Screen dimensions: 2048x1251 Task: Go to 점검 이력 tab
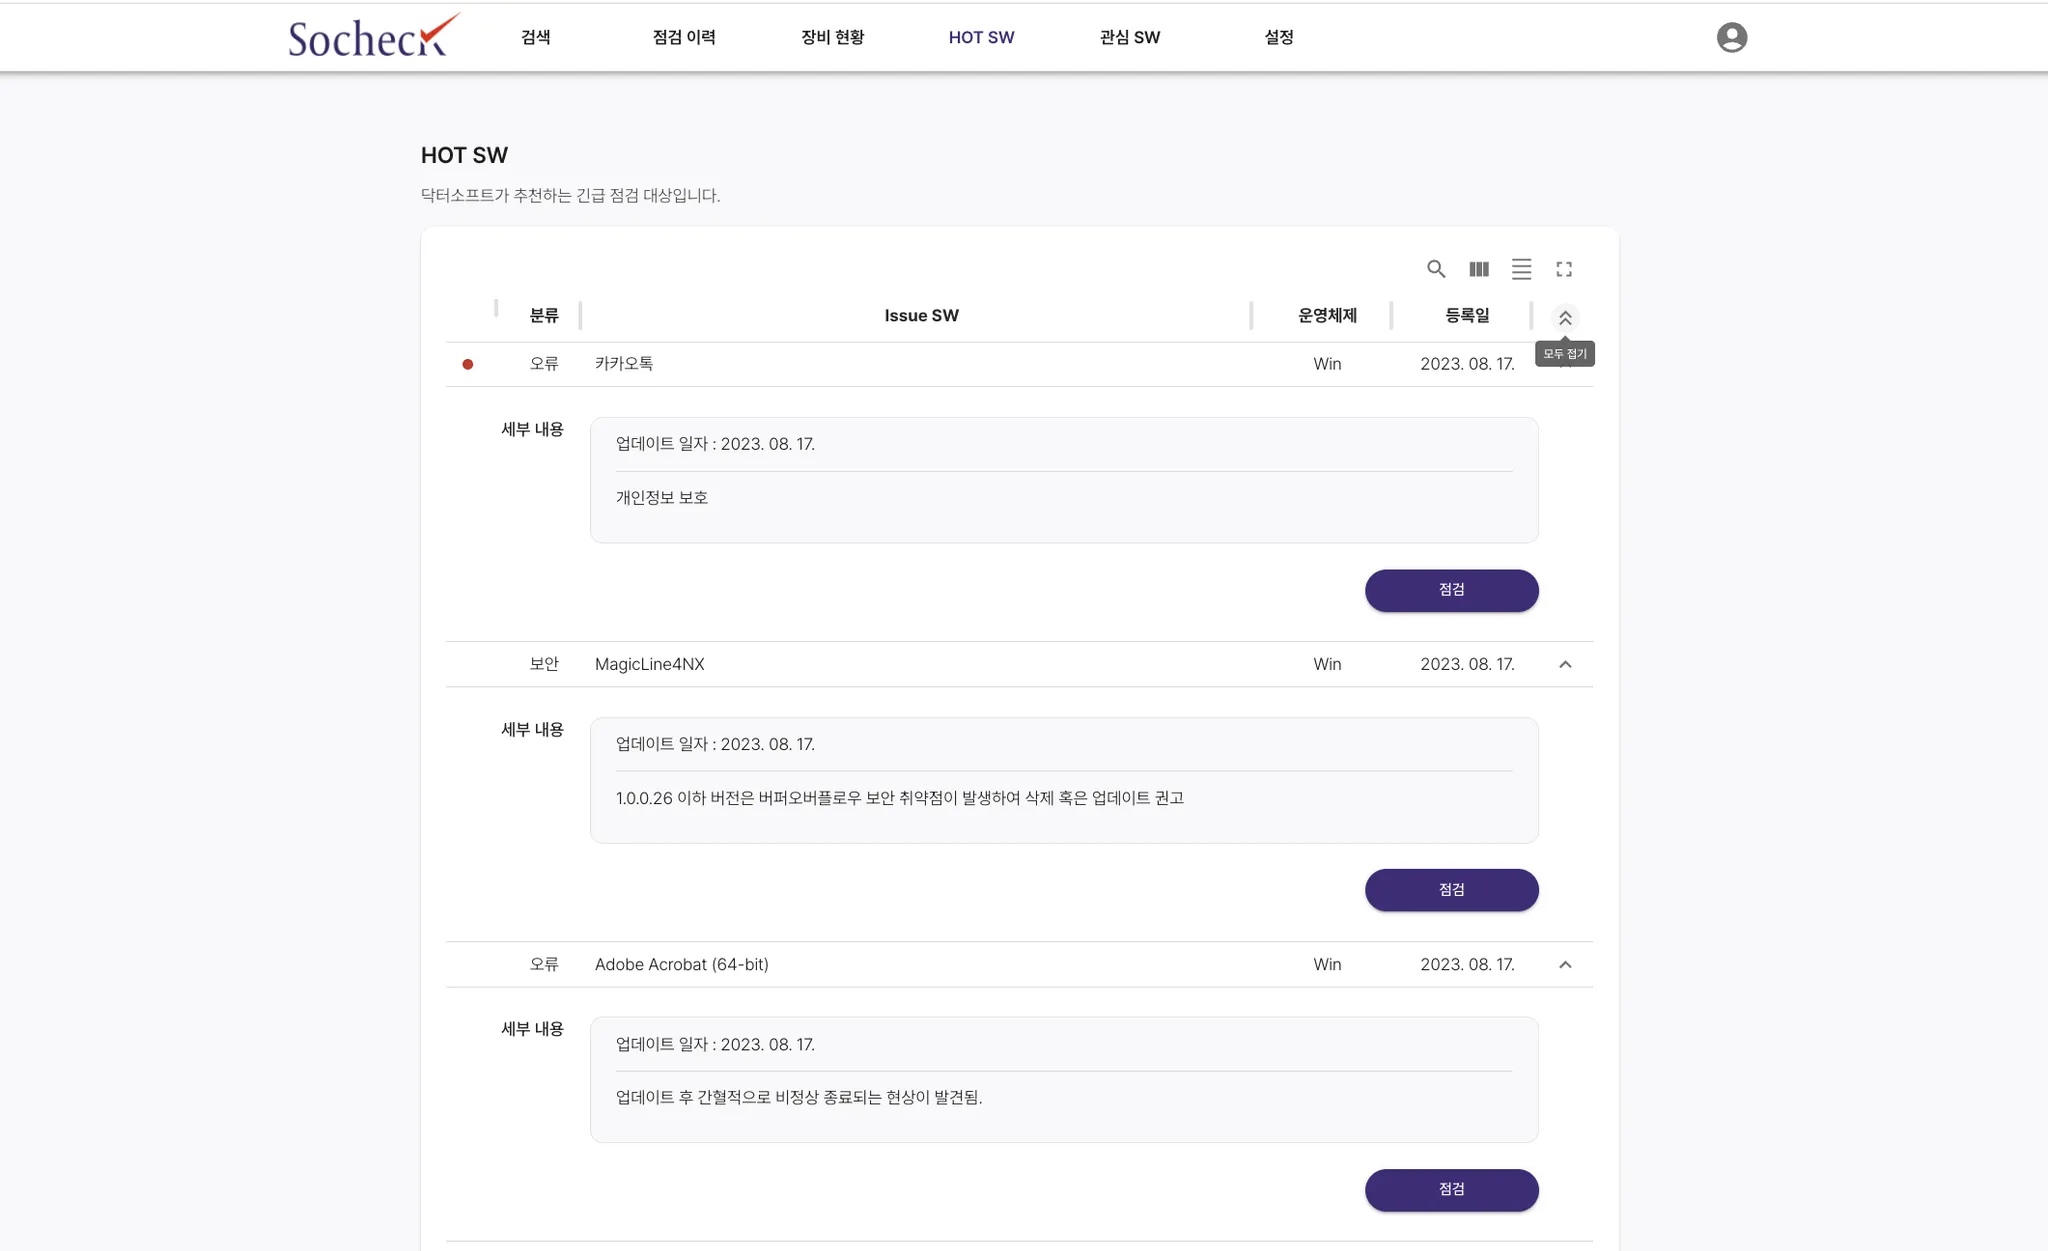(x=684, y=37)
